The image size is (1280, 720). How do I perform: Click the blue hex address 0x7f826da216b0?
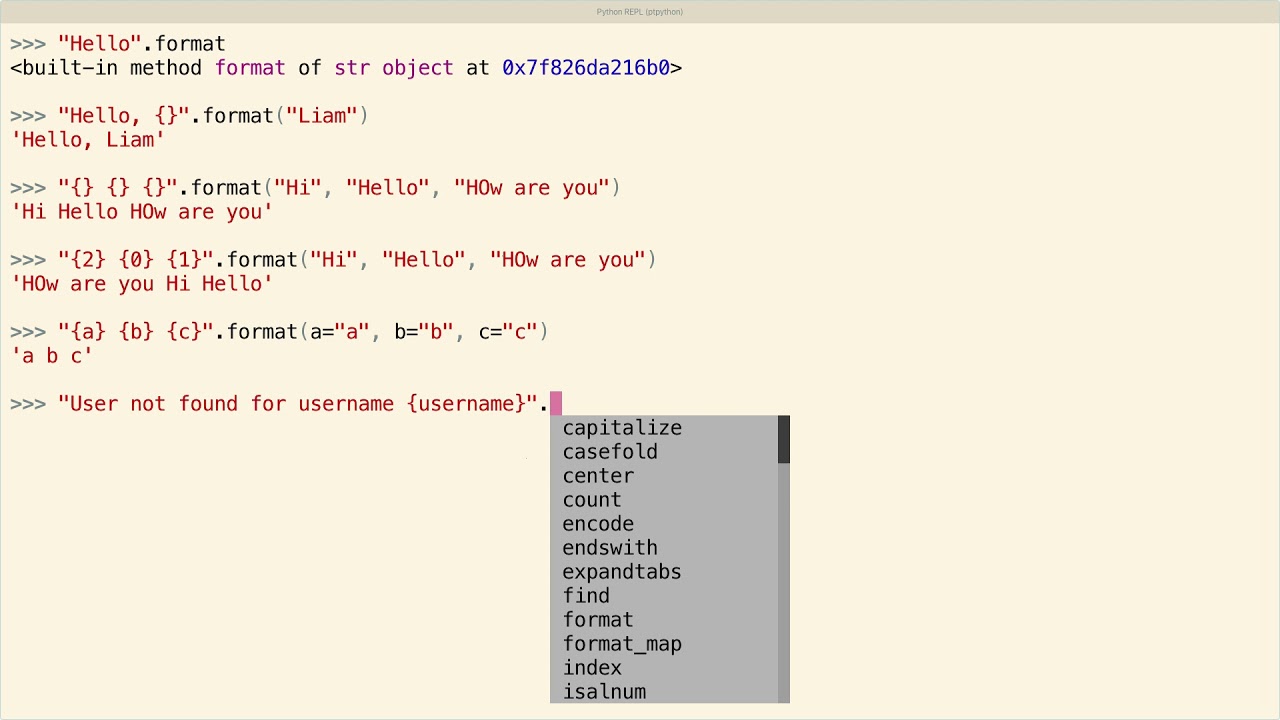(x=586, y=68)
